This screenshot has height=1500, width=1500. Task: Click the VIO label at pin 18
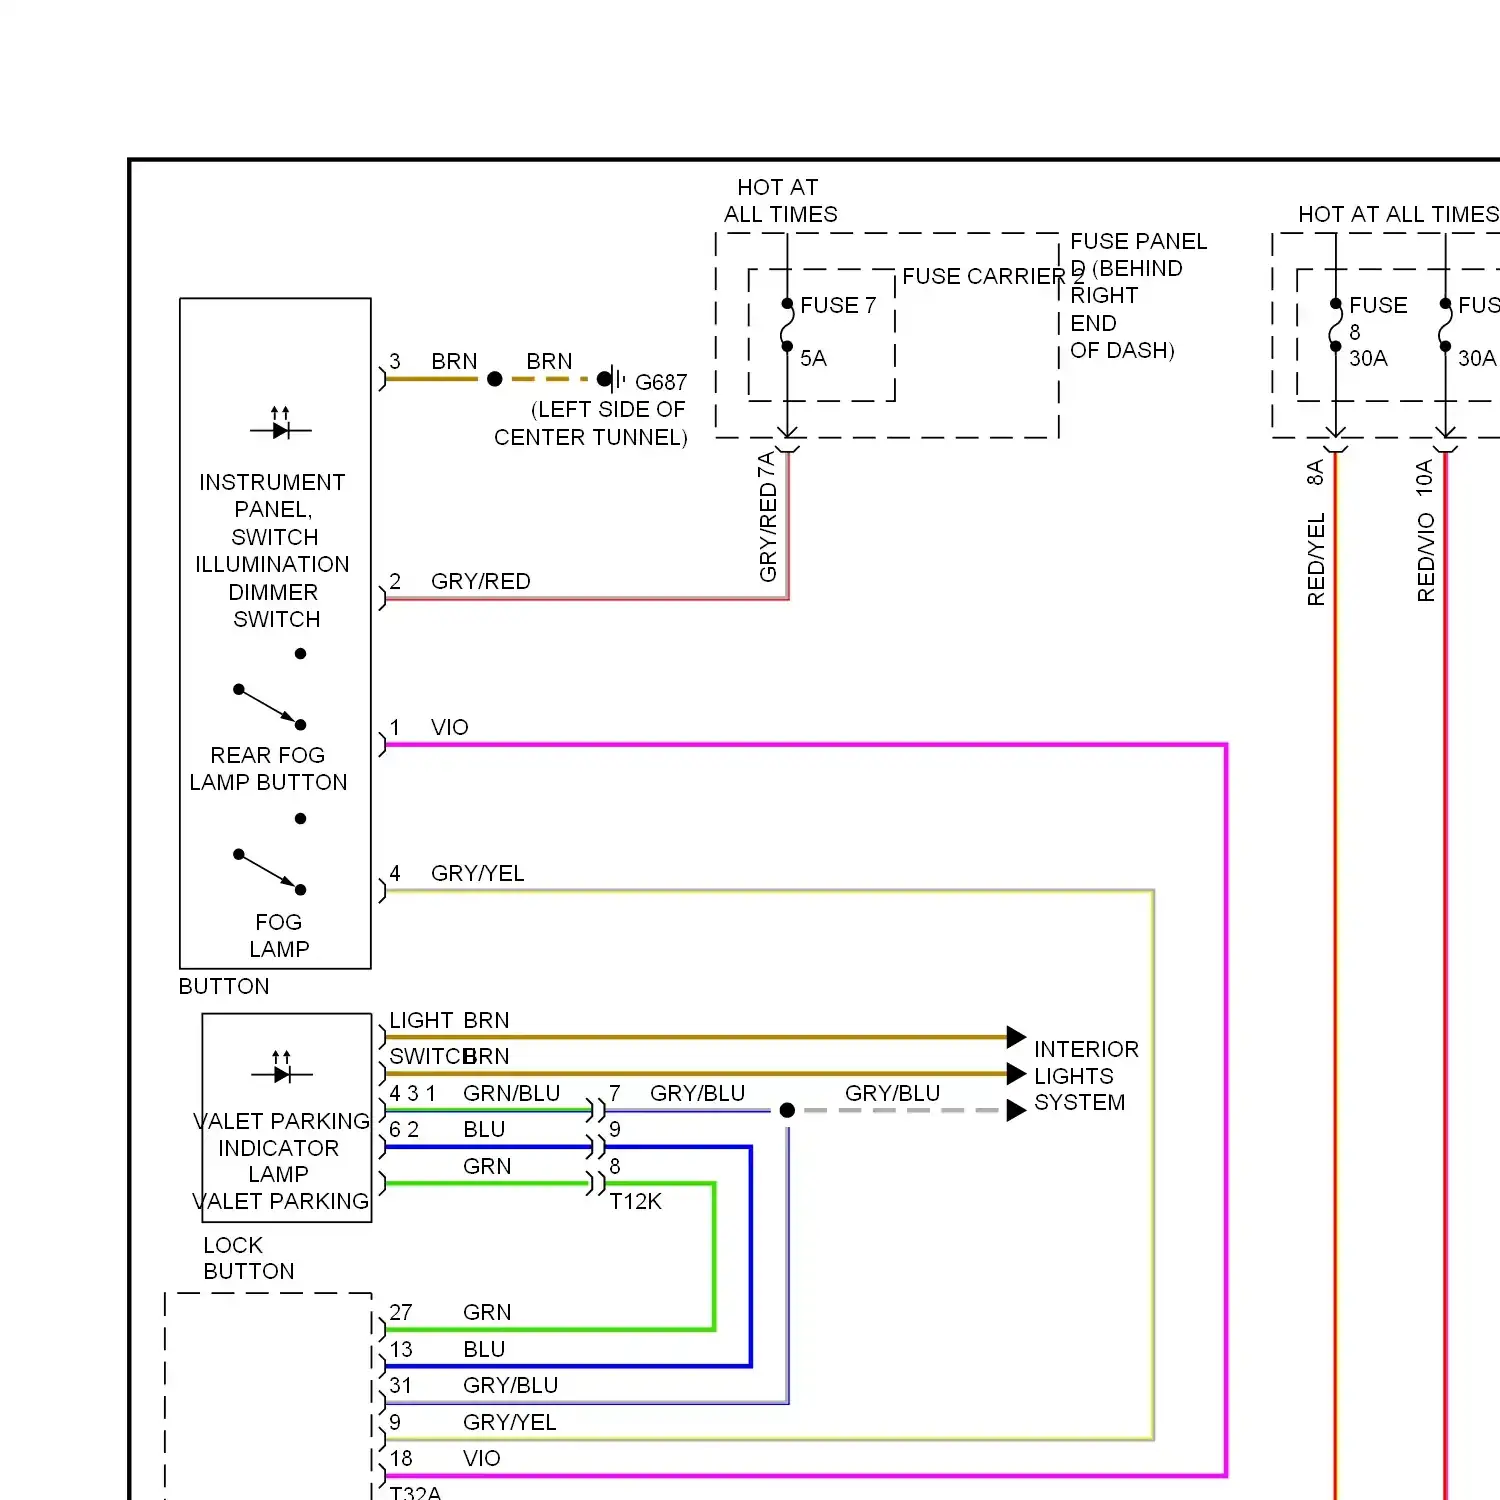[x=481, y=1458]
